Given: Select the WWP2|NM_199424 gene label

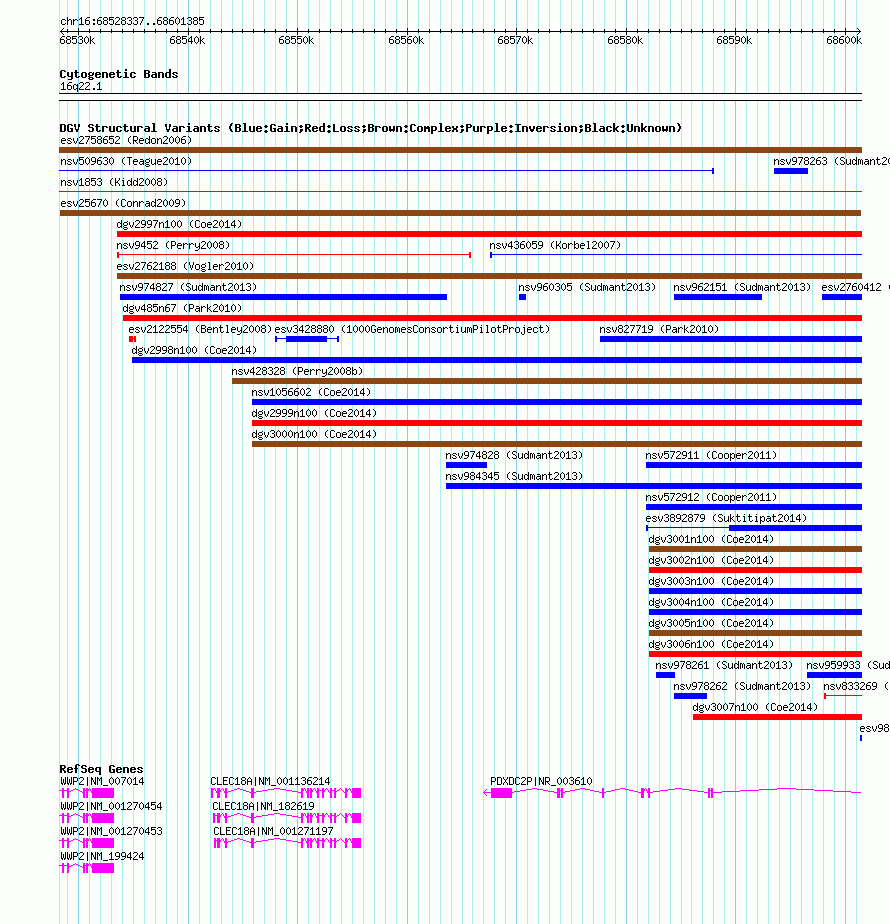Looking at the screenshot, I should click(102, 856).
